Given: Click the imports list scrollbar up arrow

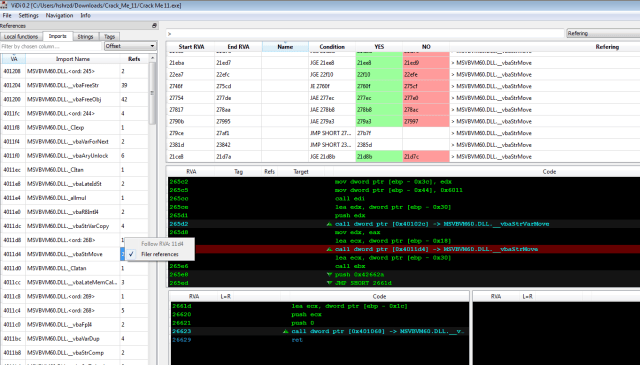Looking at the screenshot, I should point(153,59).
